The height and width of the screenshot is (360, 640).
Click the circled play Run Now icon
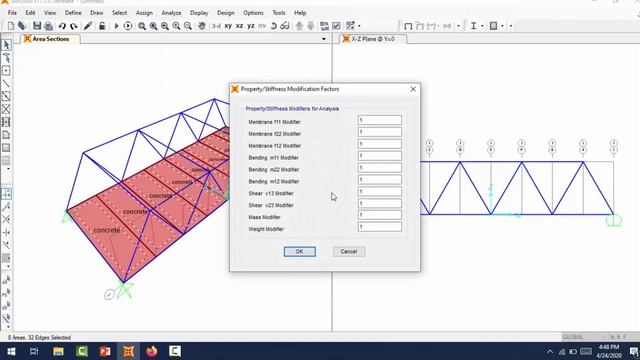[x=128, y=26]
